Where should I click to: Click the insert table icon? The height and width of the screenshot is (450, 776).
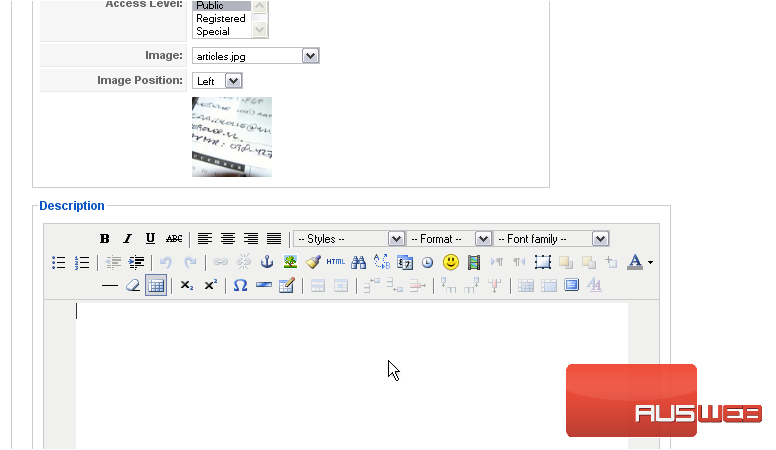coord(156,285)
